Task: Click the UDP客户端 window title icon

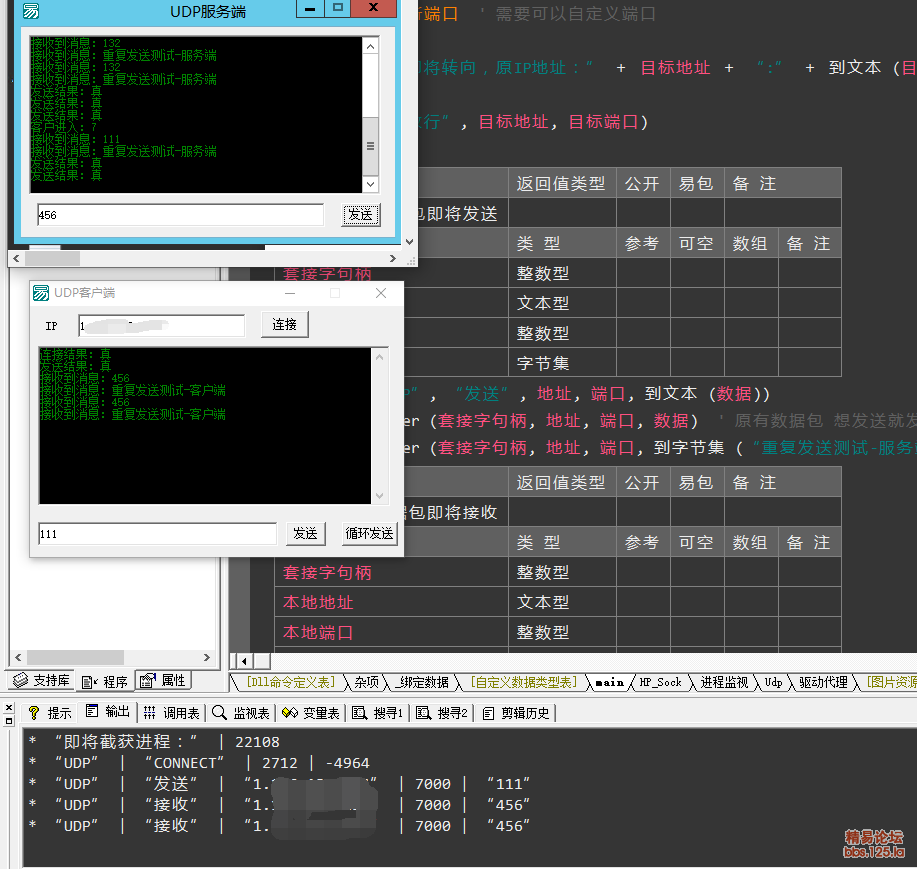Action: pyautogui.click(x=41, y=292)
